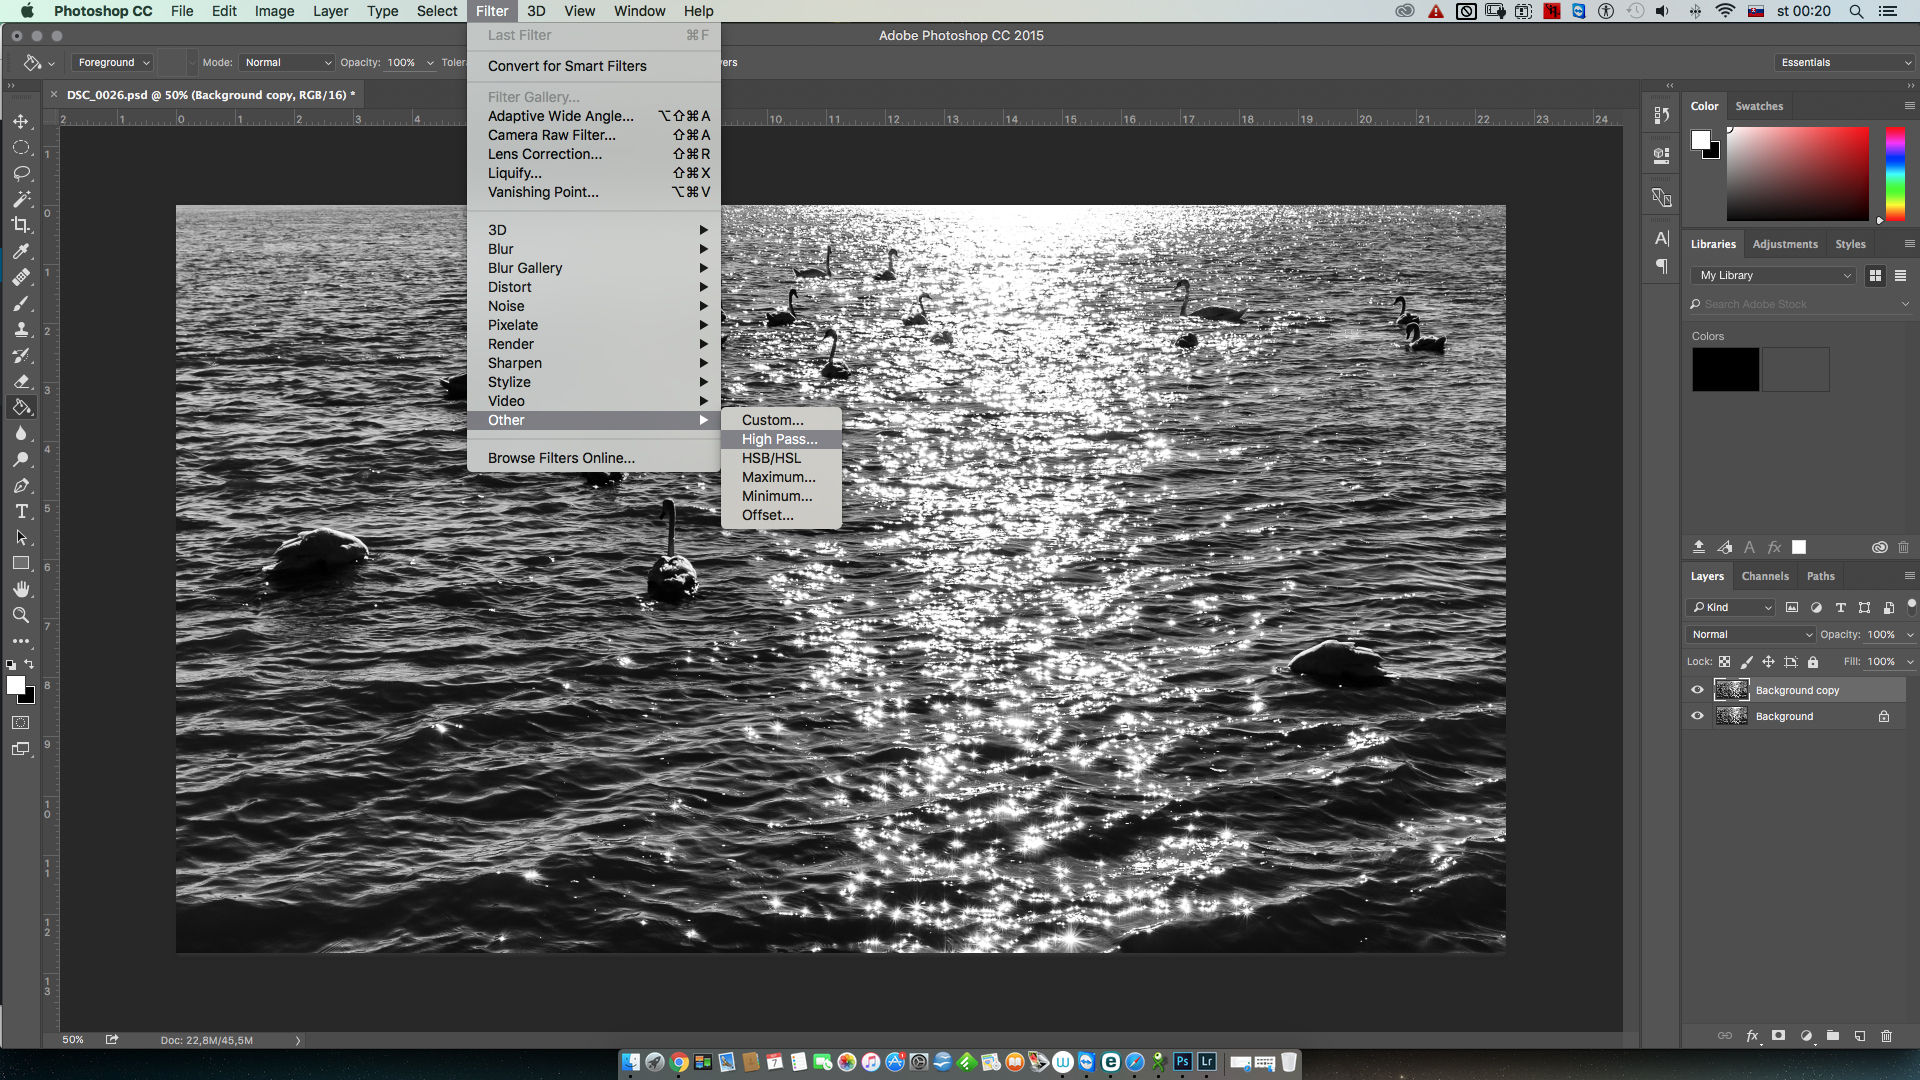Select the Crop tool
Image resolution: width=1920 pixels, height=1080 pixels.
21,225
